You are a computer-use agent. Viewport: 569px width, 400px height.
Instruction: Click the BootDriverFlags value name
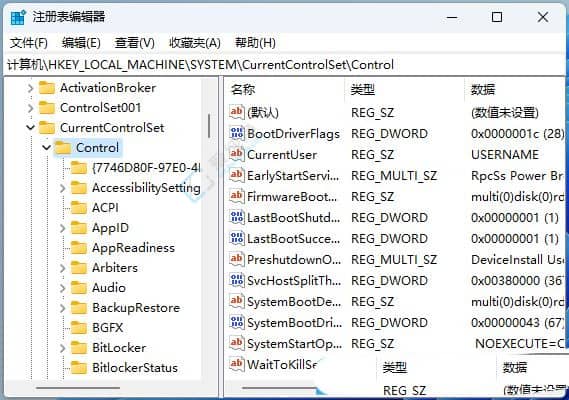coord(293,134)
